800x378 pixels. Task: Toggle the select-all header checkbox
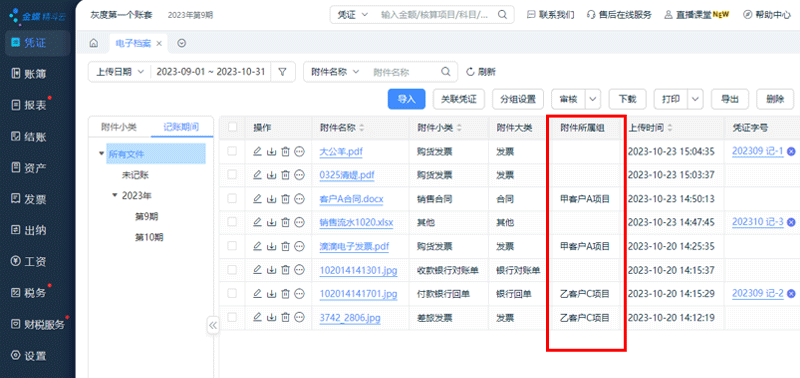(233, 127)
